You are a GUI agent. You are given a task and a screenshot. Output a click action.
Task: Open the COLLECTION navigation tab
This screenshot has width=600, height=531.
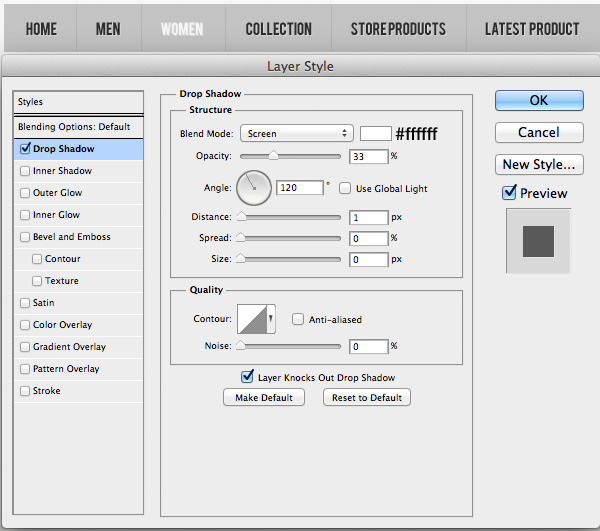[279, 29]
